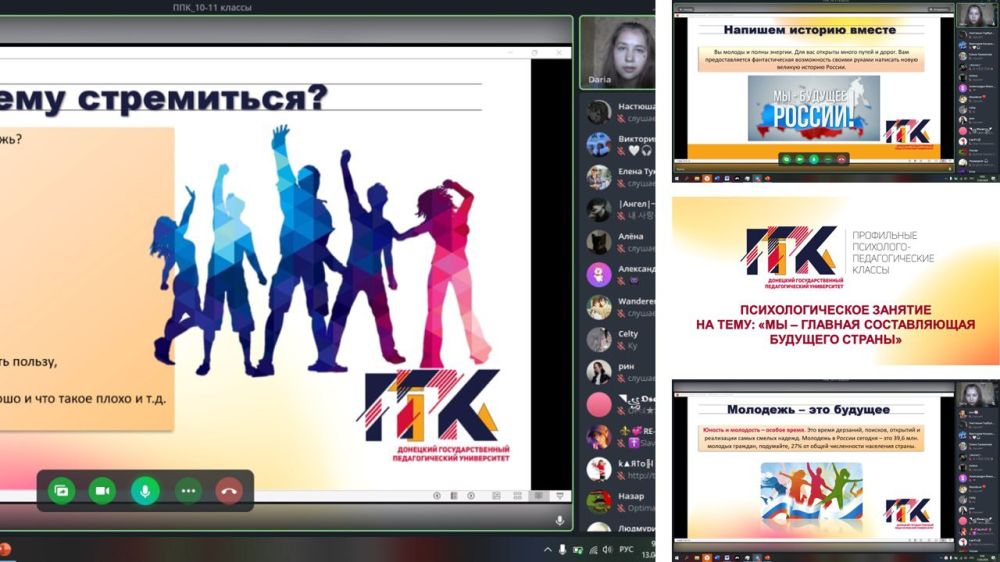The height and width of the screenshot is (562, 1000).
Task: Select the highlighted Reading view icon
Action: coord(538,496)
